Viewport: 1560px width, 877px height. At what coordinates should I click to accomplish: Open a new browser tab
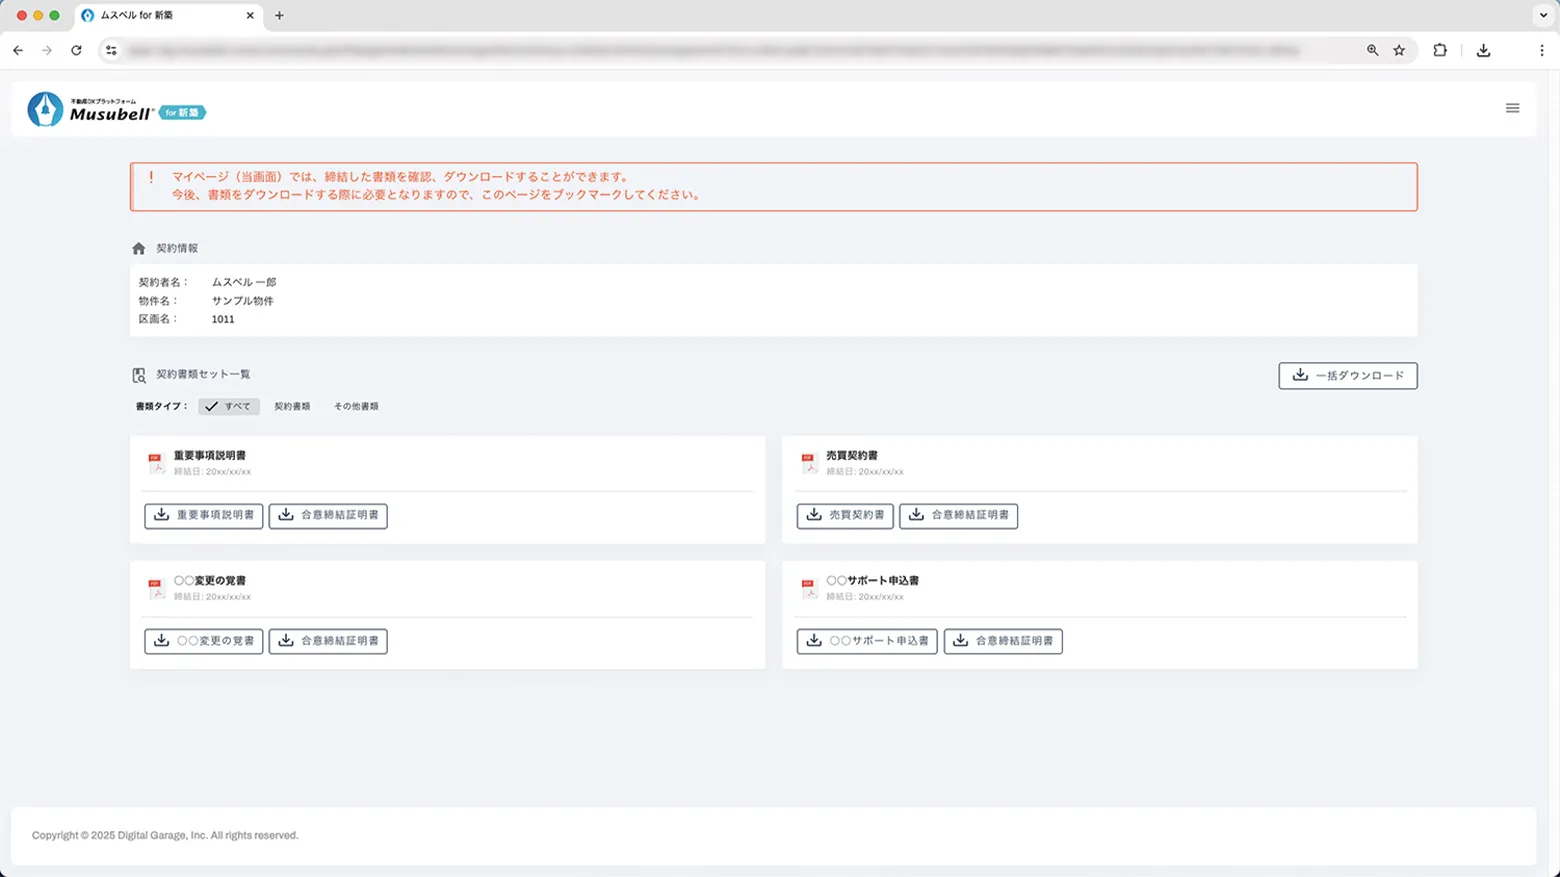point(279,15)
